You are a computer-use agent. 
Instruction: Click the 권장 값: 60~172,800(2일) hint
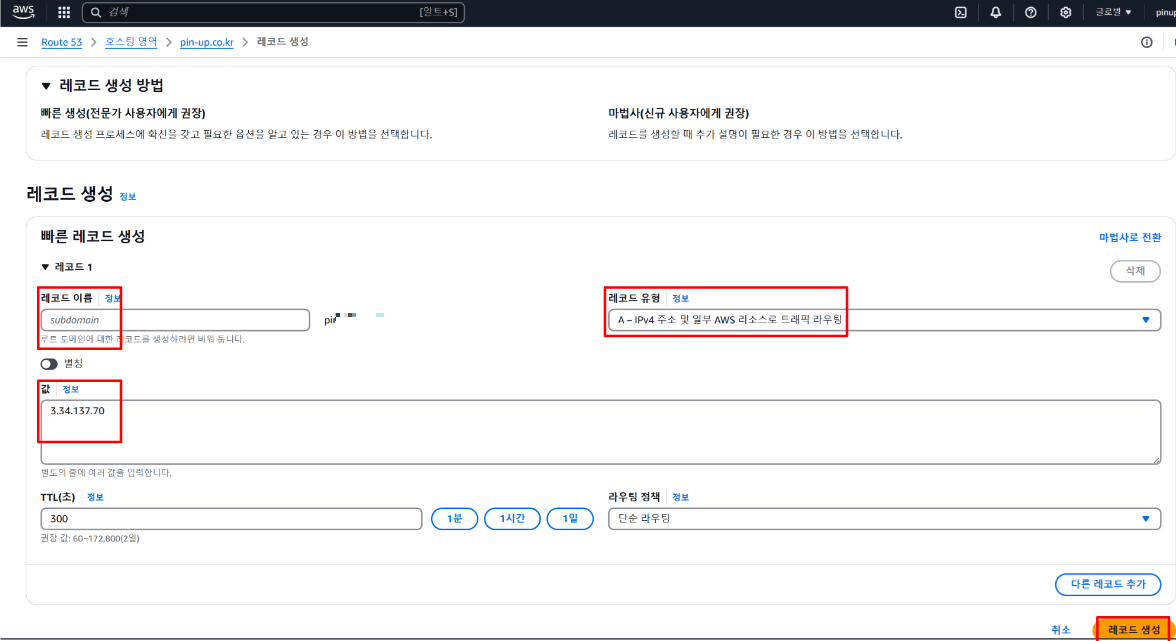click(x=90, y=538)
